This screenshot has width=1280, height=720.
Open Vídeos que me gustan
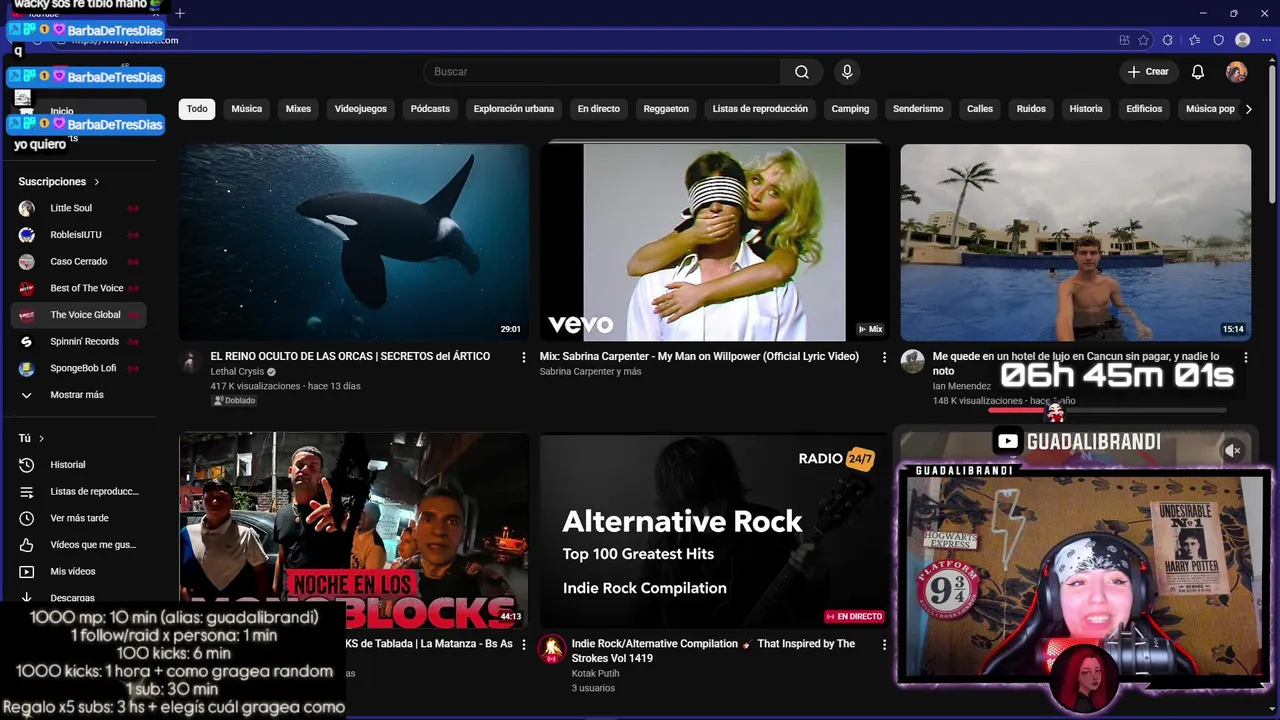(78, 545)
